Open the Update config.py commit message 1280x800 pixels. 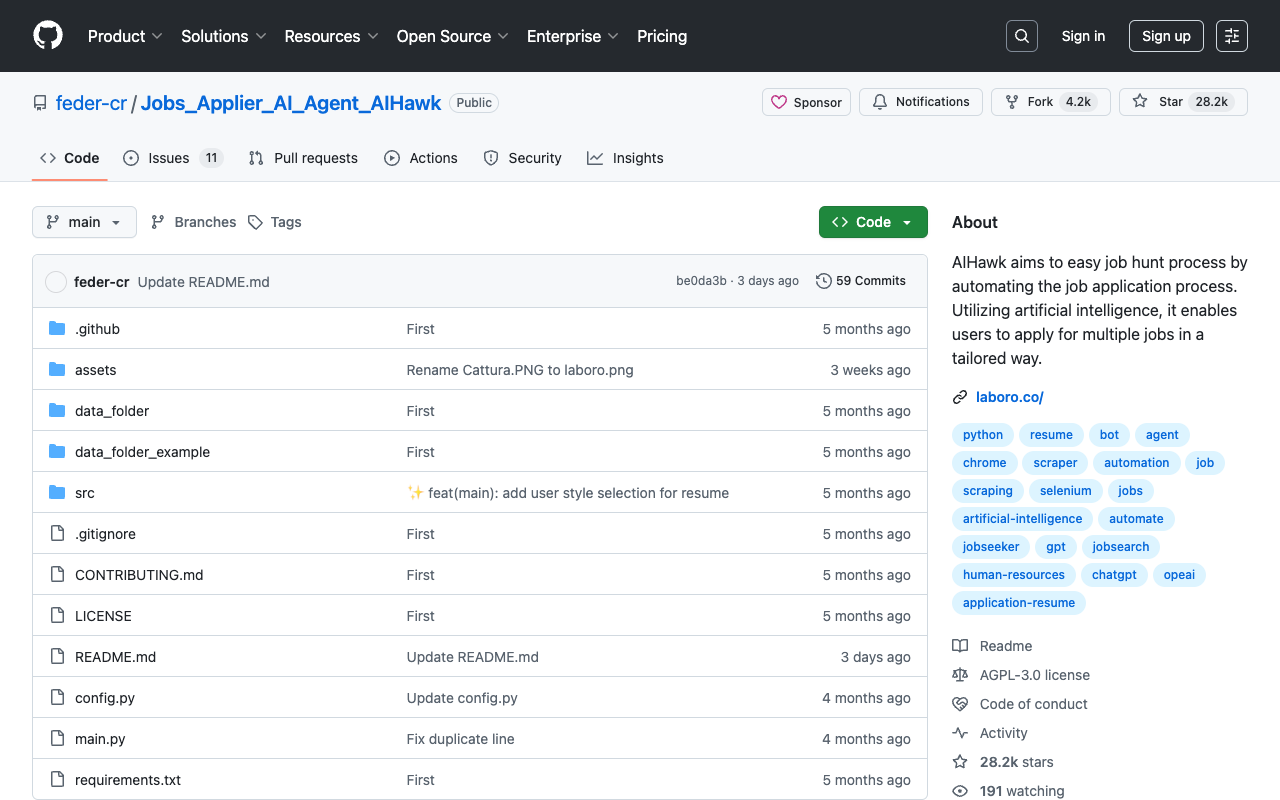click(462, 698)
